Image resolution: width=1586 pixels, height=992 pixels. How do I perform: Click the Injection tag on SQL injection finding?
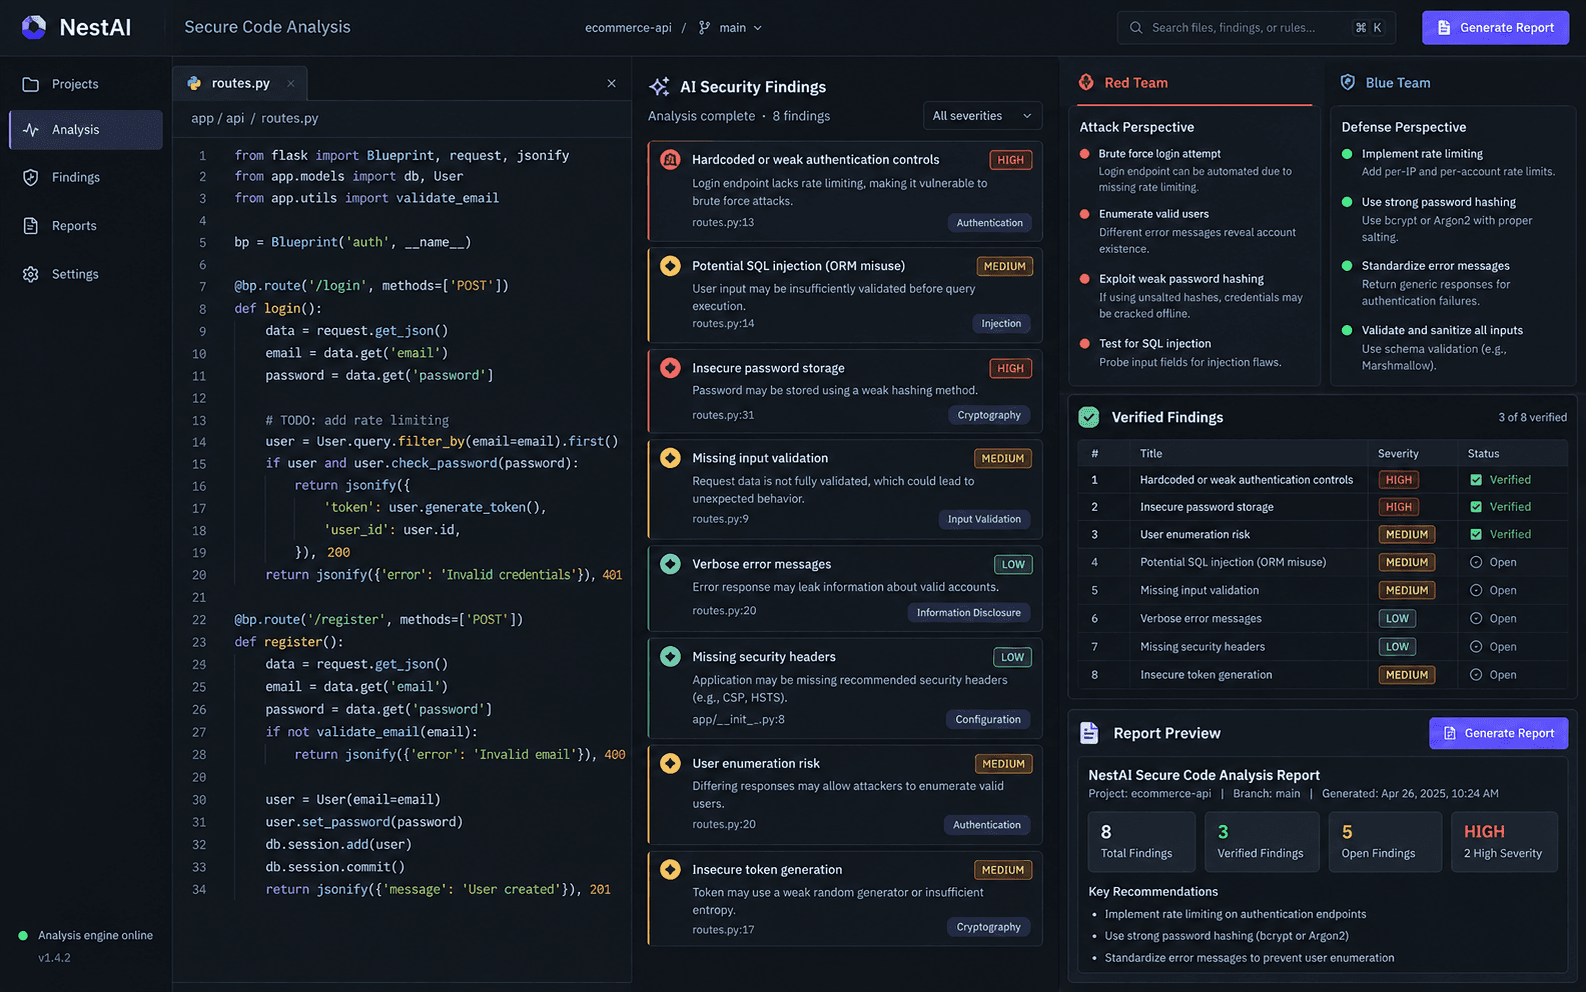[1001, 323]
